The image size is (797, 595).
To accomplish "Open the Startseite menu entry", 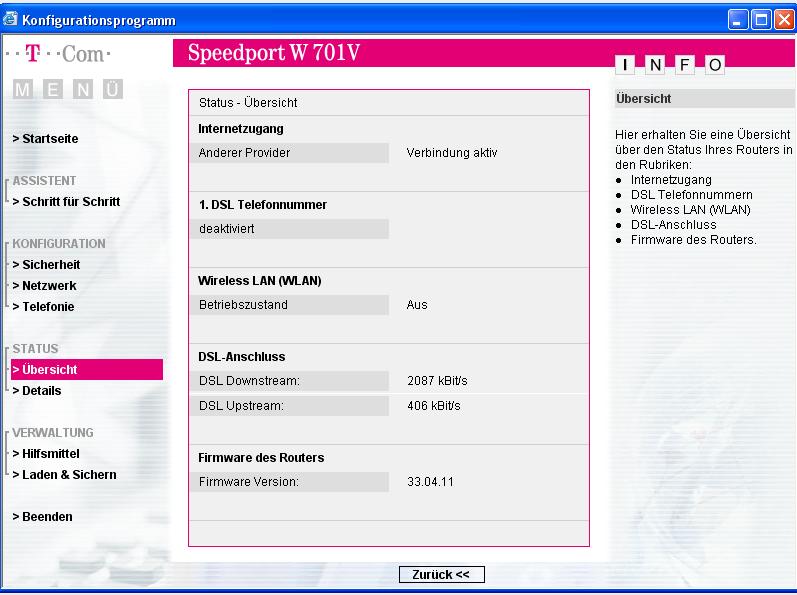I will pyautogui.click(x=45, y=139).
